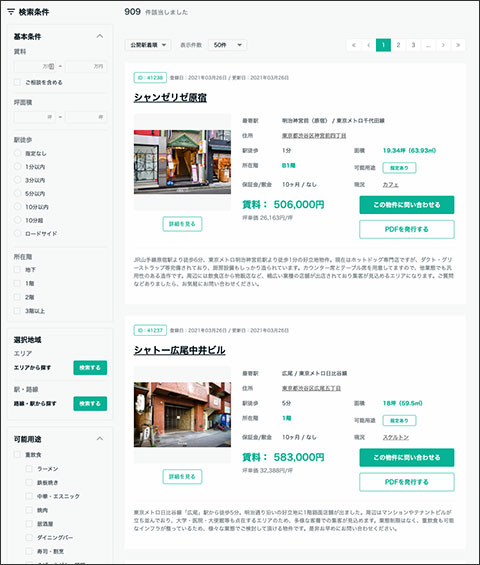Open シャンゼリゼ原宿 property title link
This screenshot has width=480, height=565.
click(170, 97)
